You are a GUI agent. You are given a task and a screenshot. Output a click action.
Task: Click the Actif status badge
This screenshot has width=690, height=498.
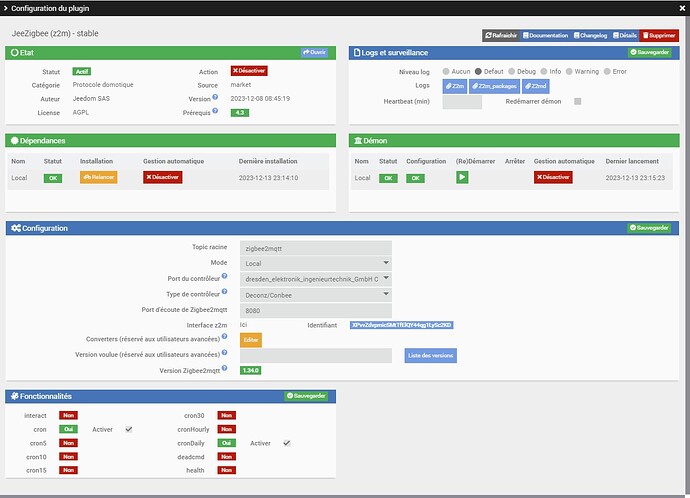pos(82,71)
